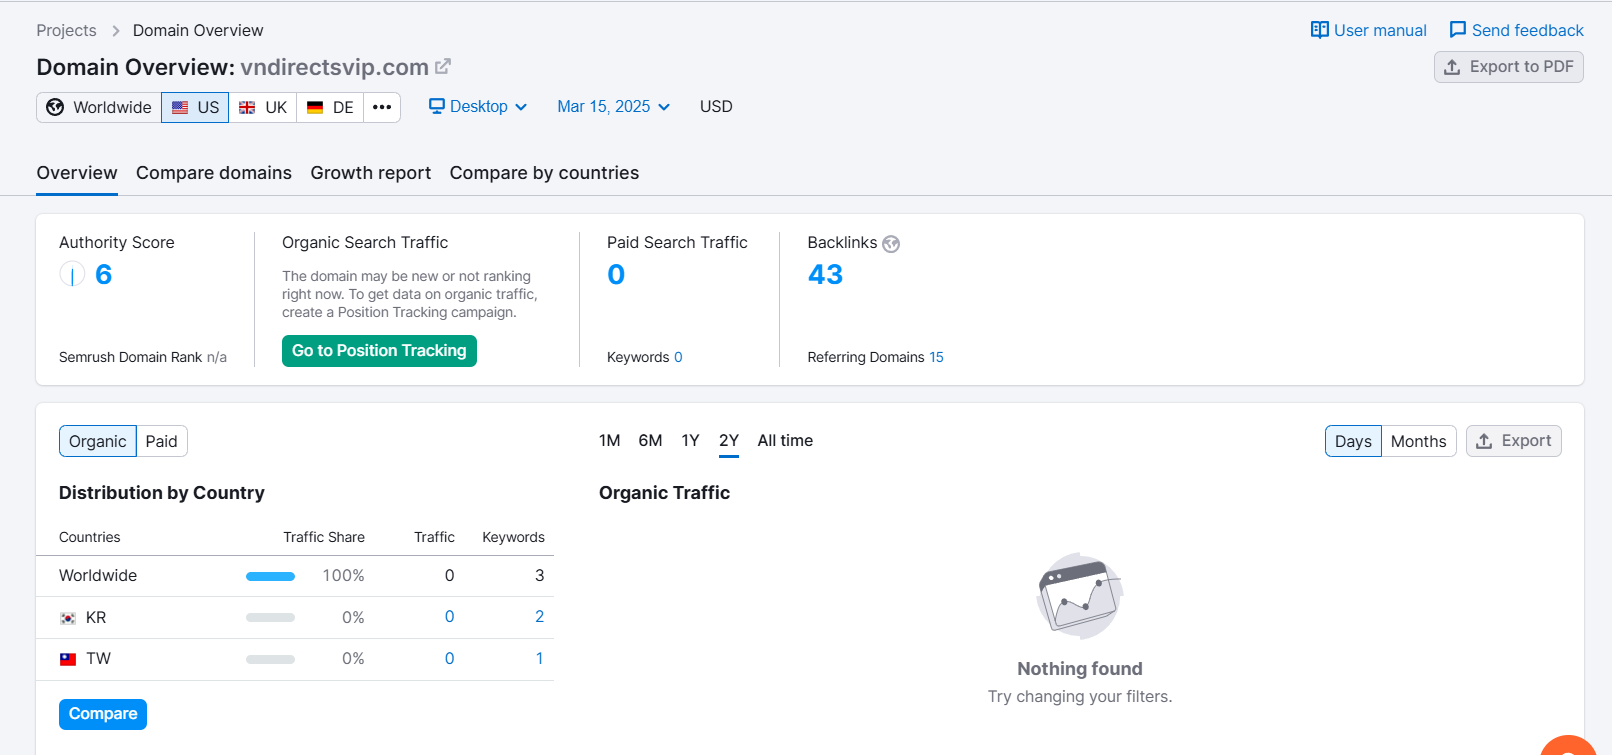Click the TW flag icon in table

(x=68, y=659)
